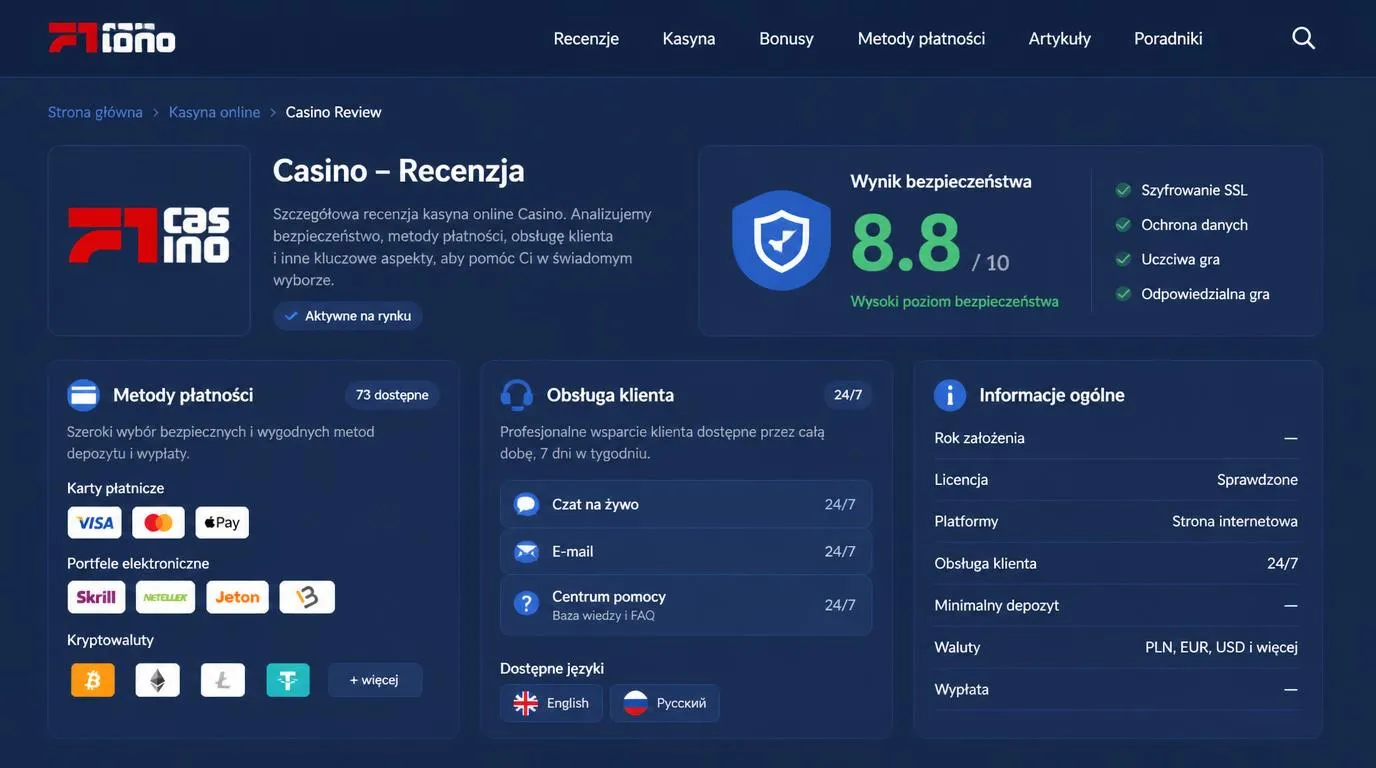
Task: Click the Visa card icon
Action: point(95,523)
